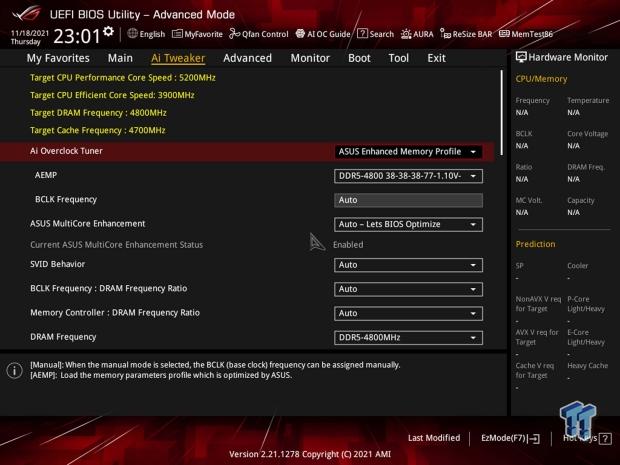Go to the Boot tab

click(x=359, y=58)
